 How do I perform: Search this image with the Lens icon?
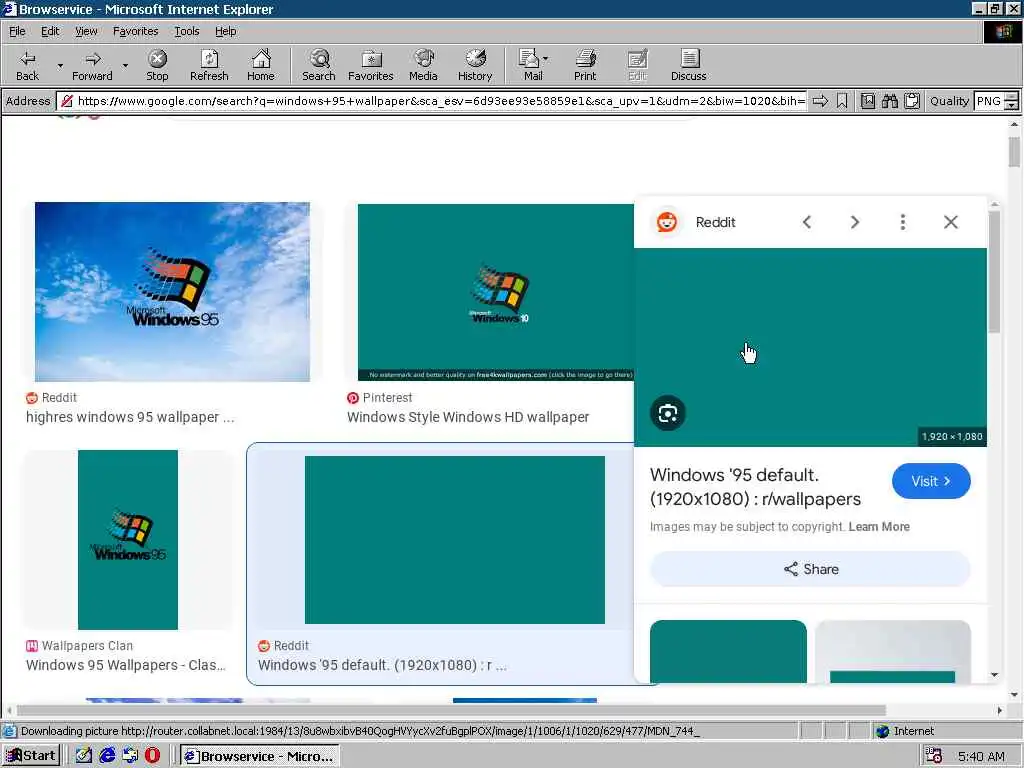[667, 413]
